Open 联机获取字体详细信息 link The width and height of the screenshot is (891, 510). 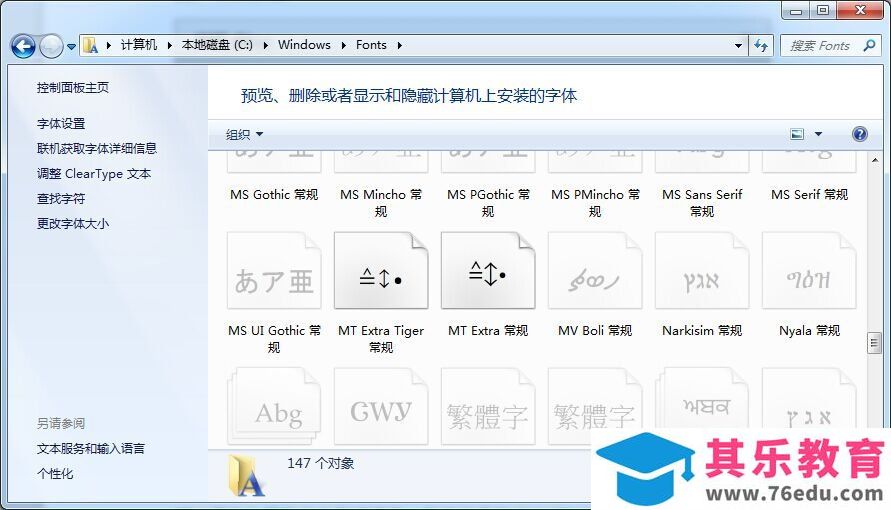(97, 148)
